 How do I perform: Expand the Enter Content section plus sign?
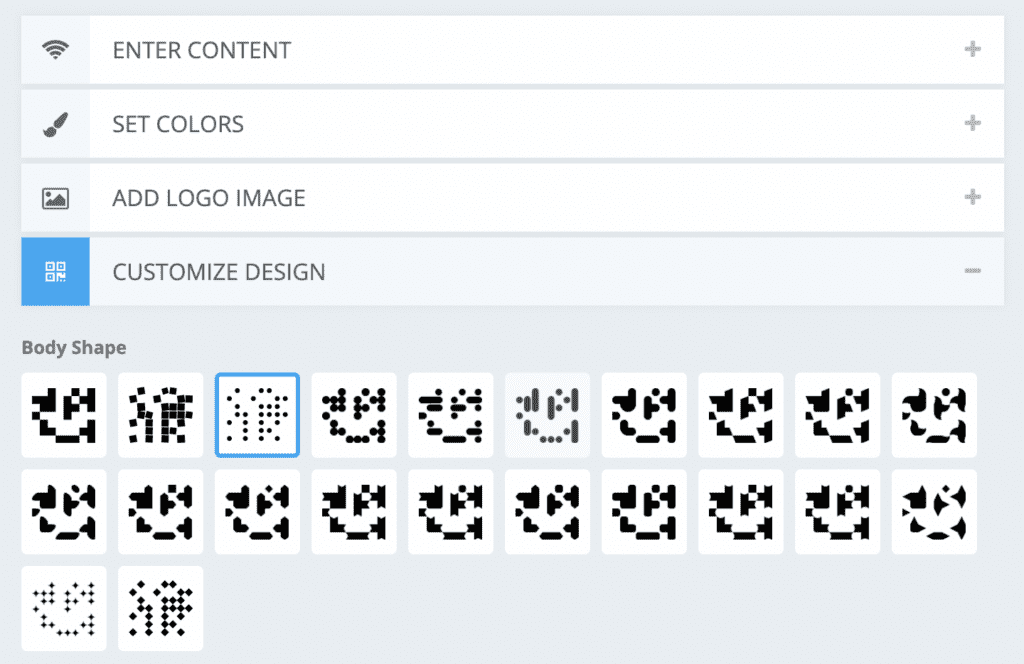(972, 50)
